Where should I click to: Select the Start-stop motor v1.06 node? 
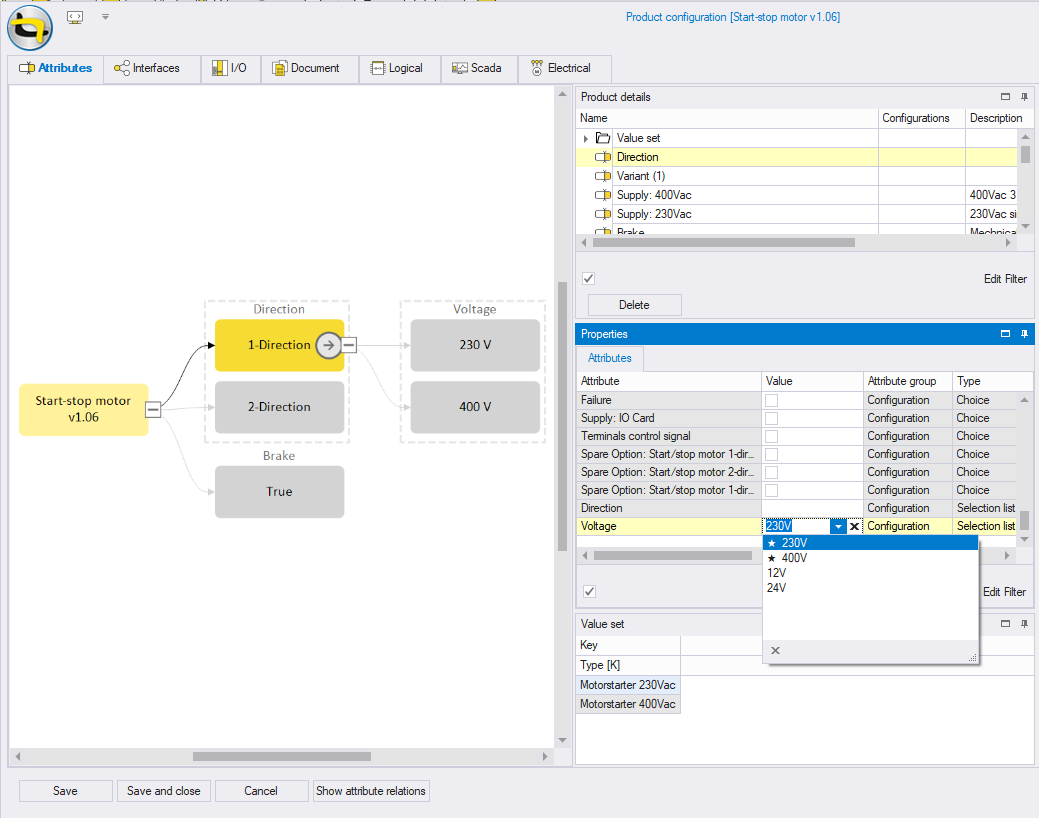[83, 409]
